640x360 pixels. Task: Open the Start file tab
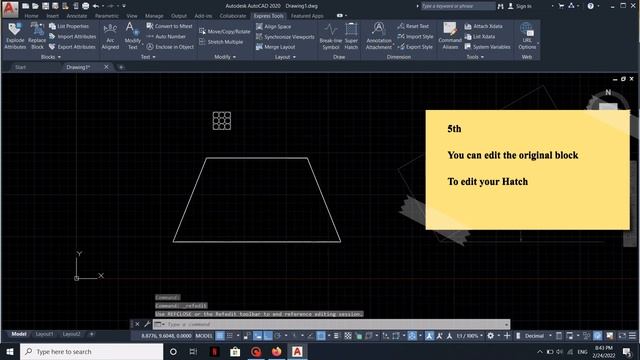coord(20,67)
